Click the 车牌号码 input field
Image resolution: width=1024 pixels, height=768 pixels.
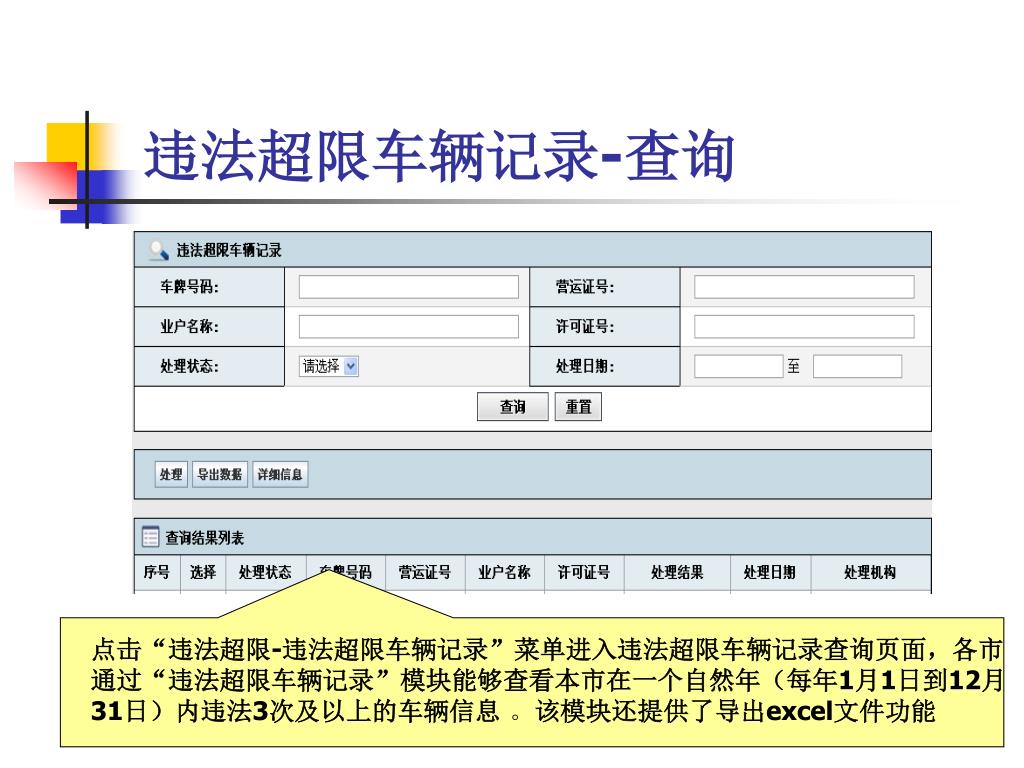click(x=409, y=287)
